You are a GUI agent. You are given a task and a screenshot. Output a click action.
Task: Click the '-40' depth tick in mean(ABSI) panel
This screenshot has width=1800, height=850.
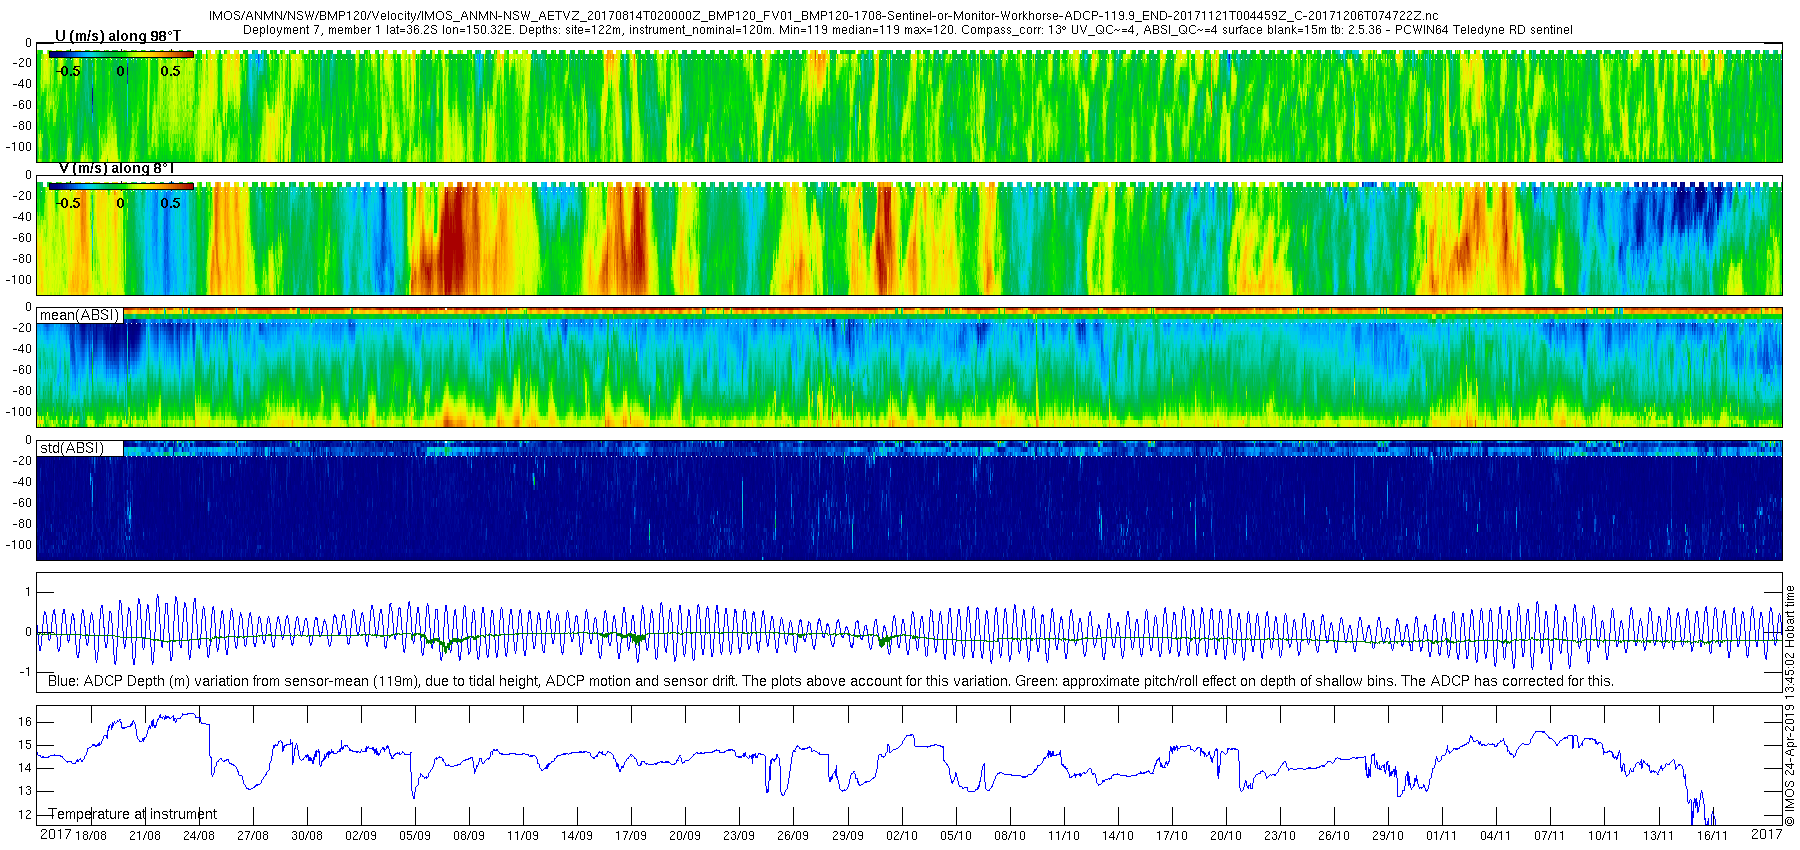(22, 349)
